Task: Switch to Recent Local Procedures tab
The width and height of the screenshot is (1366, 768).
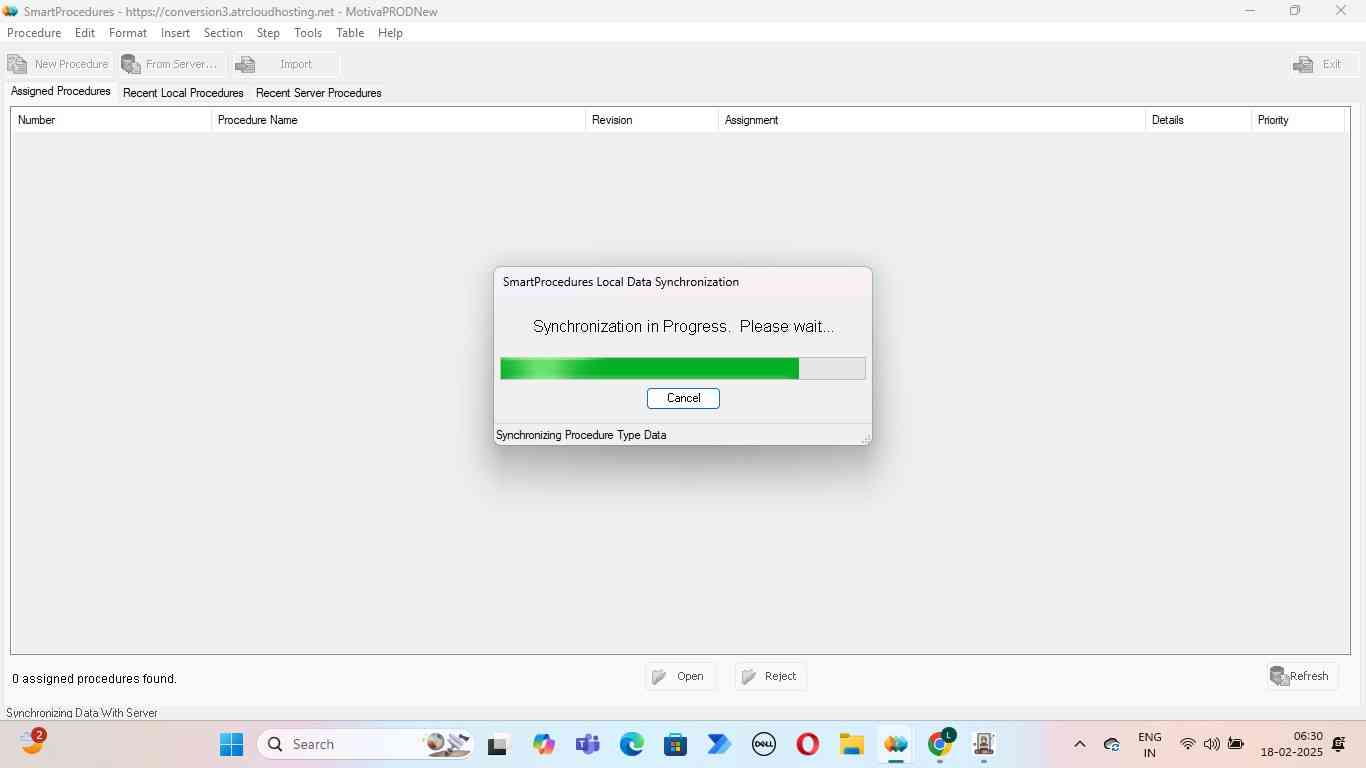Action: [183, 93]
